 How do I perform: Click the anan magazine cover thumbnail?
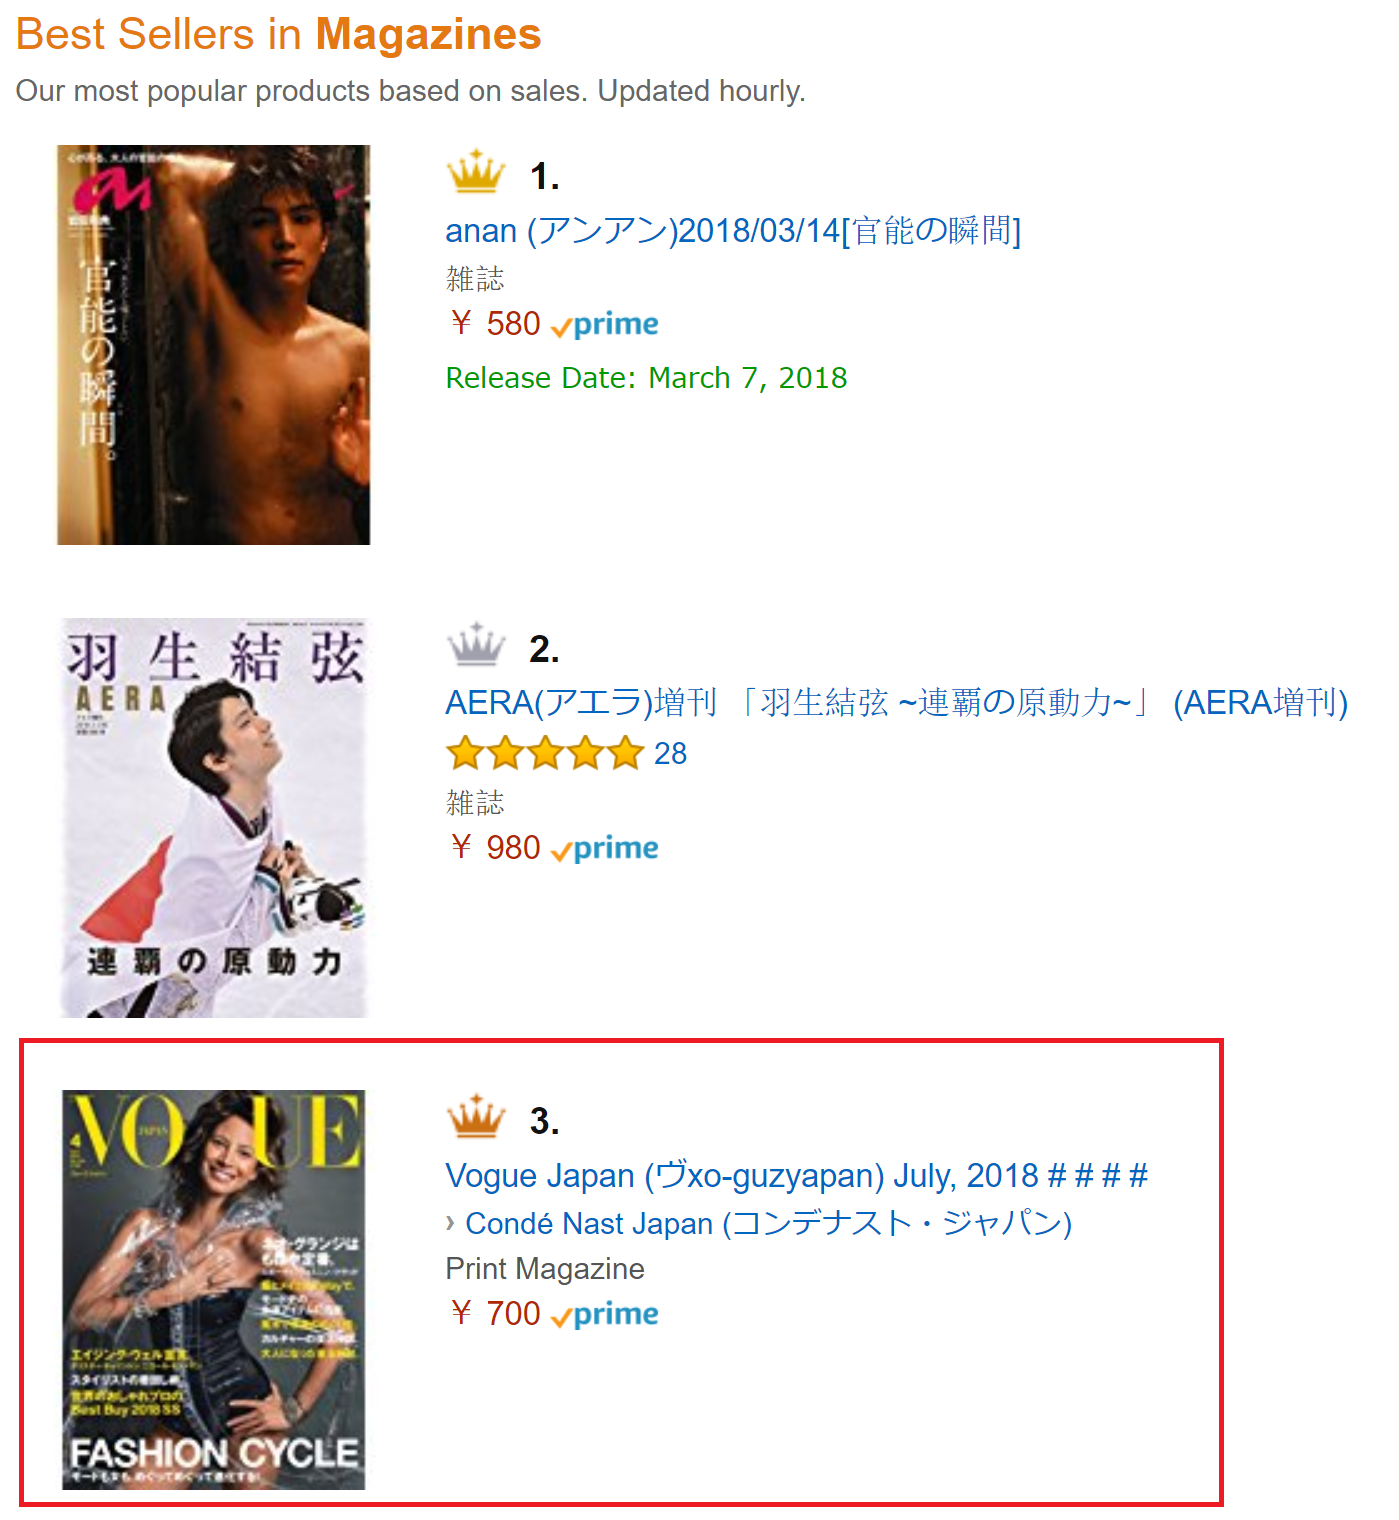point(214,345)
